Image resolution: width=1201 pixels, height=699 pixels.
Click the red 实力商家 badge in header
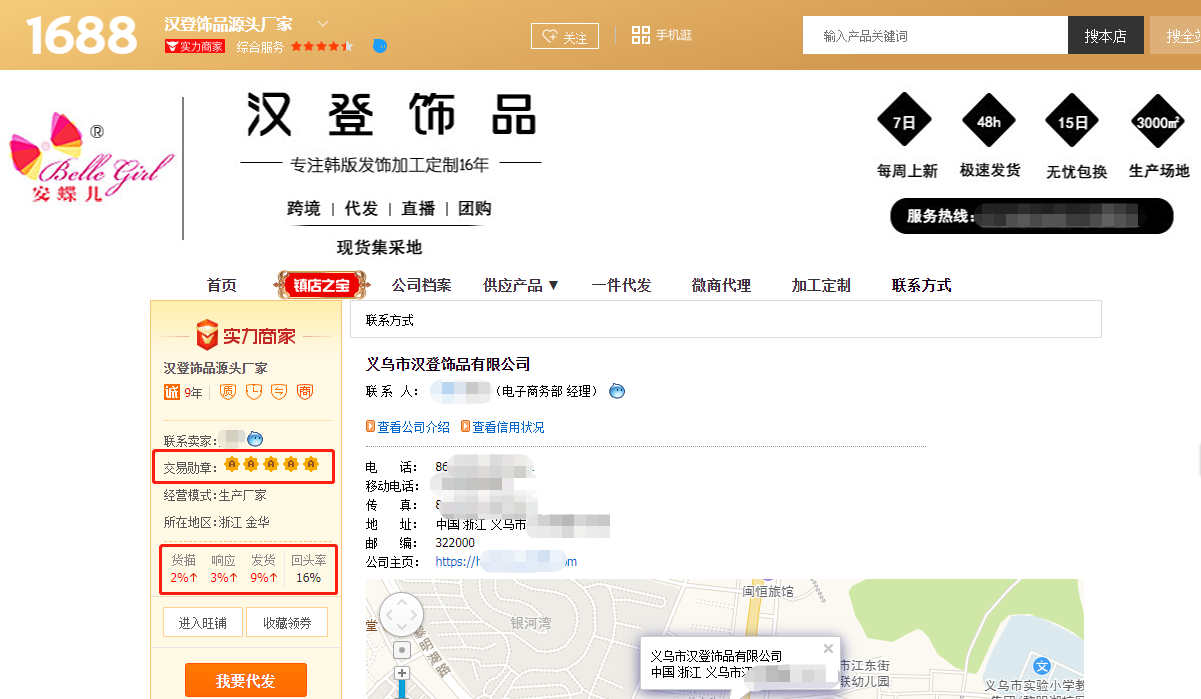[195, 46]
